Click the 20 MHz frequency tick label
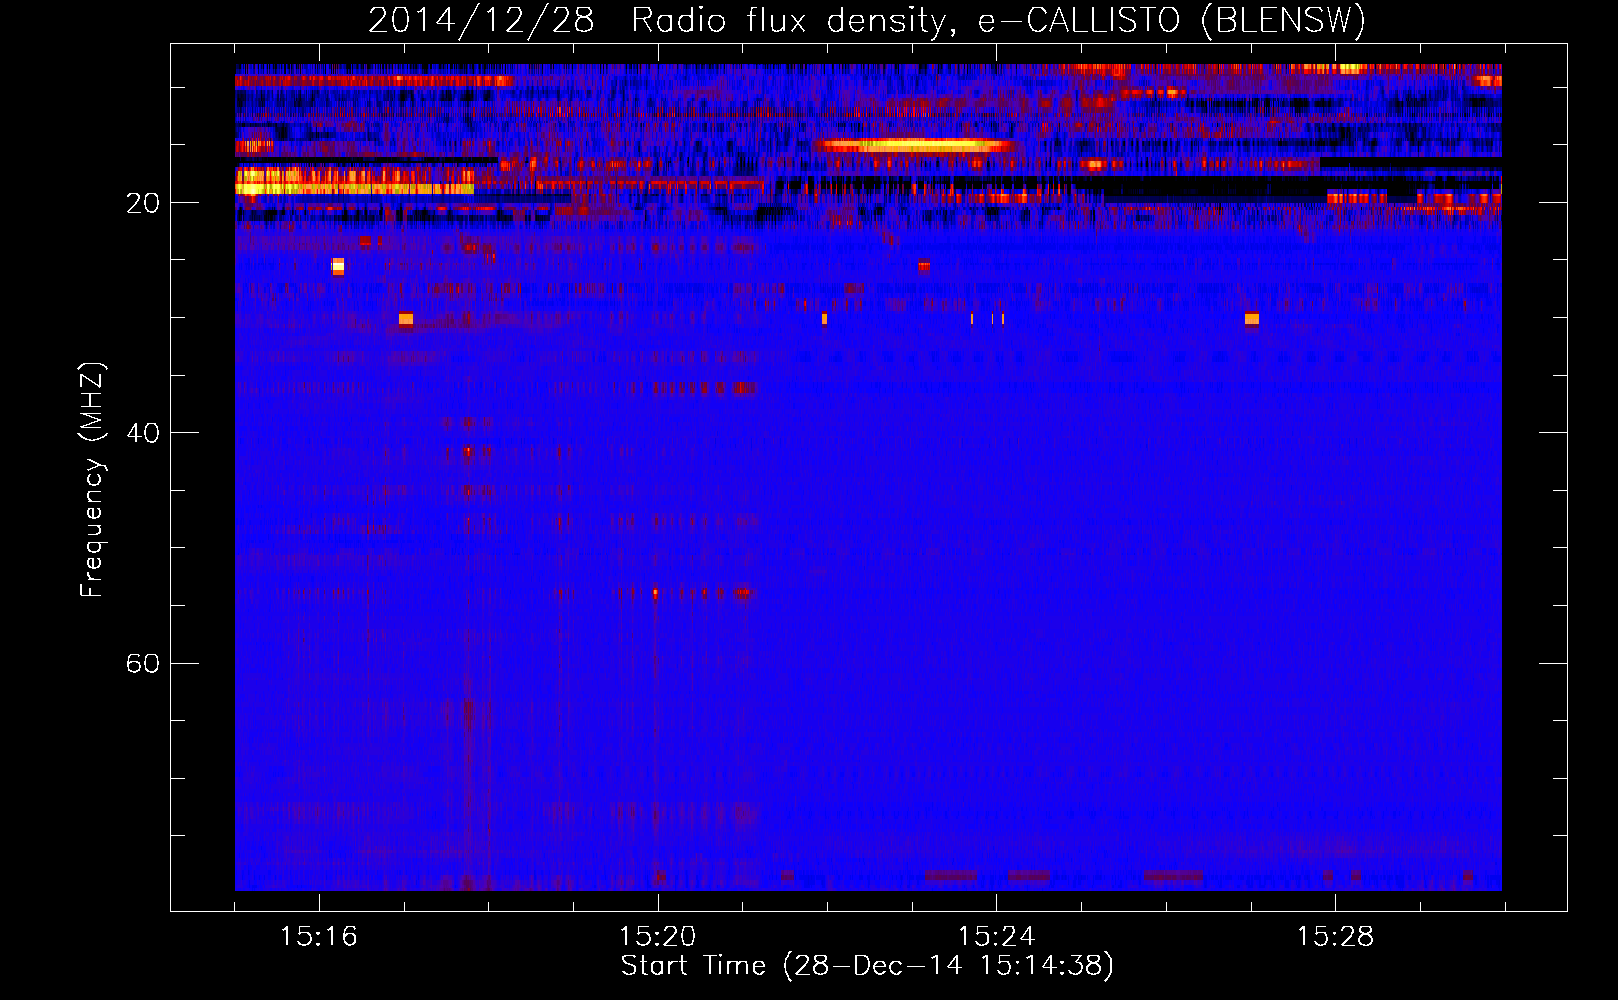Viewport: 1618px width, 1000px height. pos(143,203)
